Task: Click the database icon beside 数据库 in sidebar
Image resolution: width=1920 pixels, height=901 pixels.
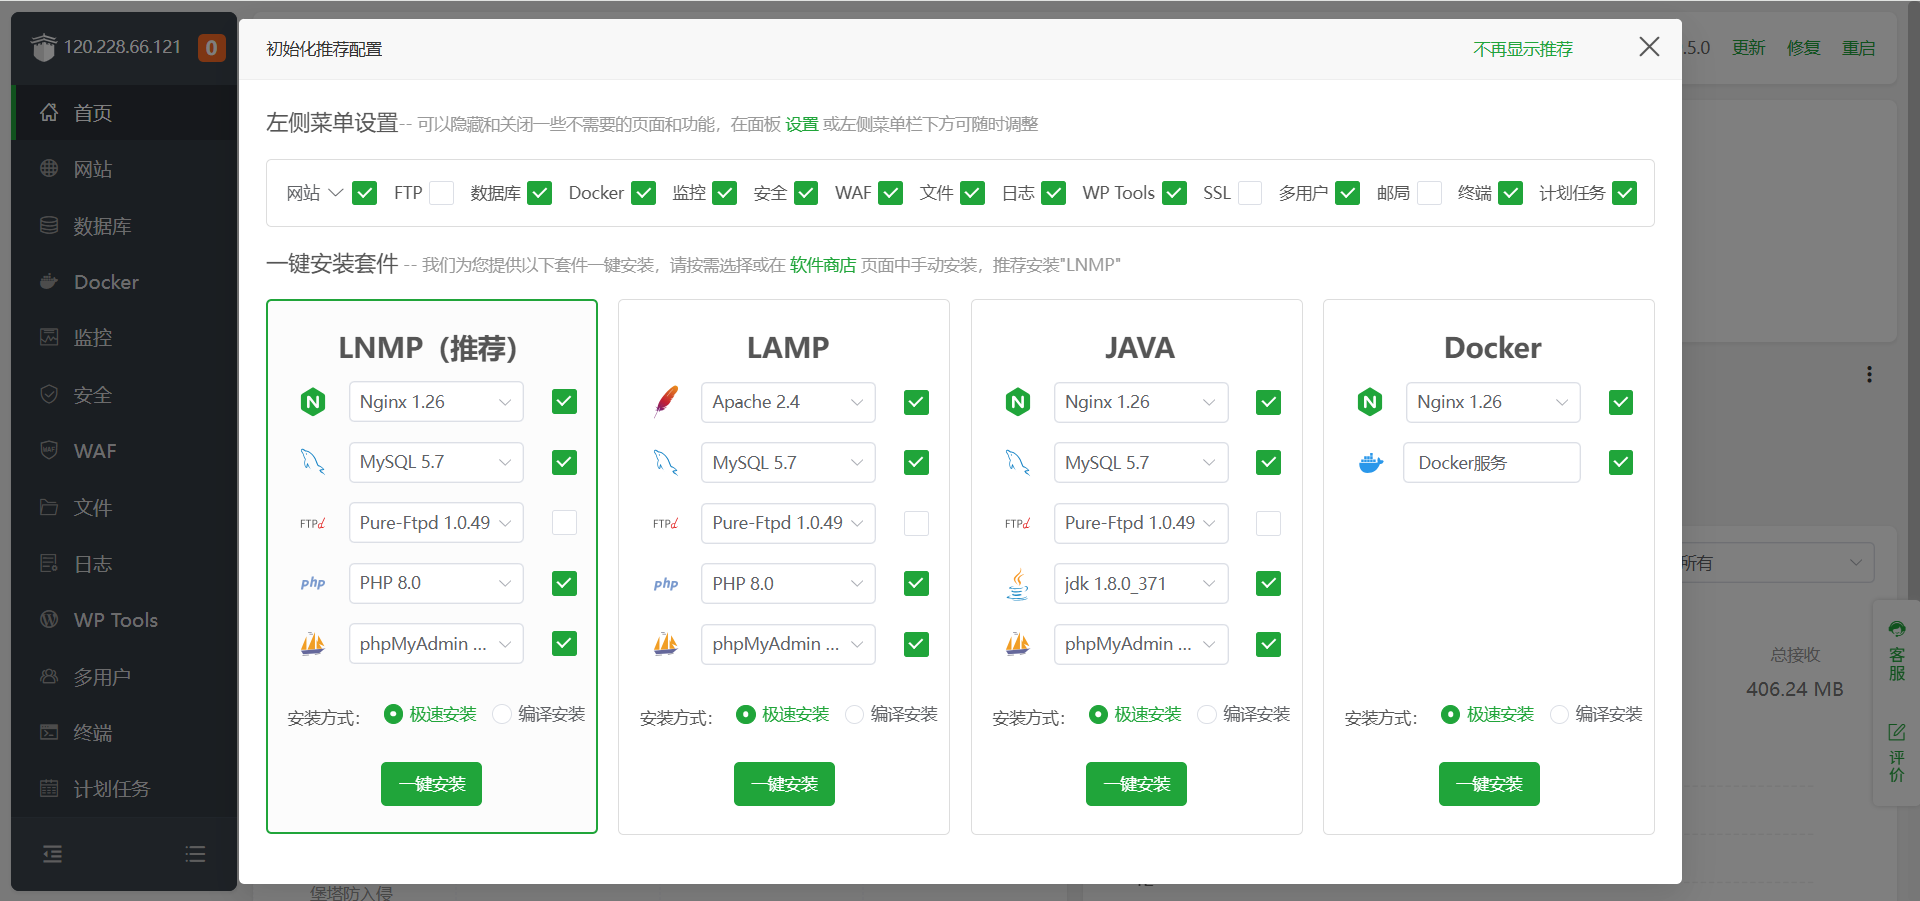Action: pos(49,226)
